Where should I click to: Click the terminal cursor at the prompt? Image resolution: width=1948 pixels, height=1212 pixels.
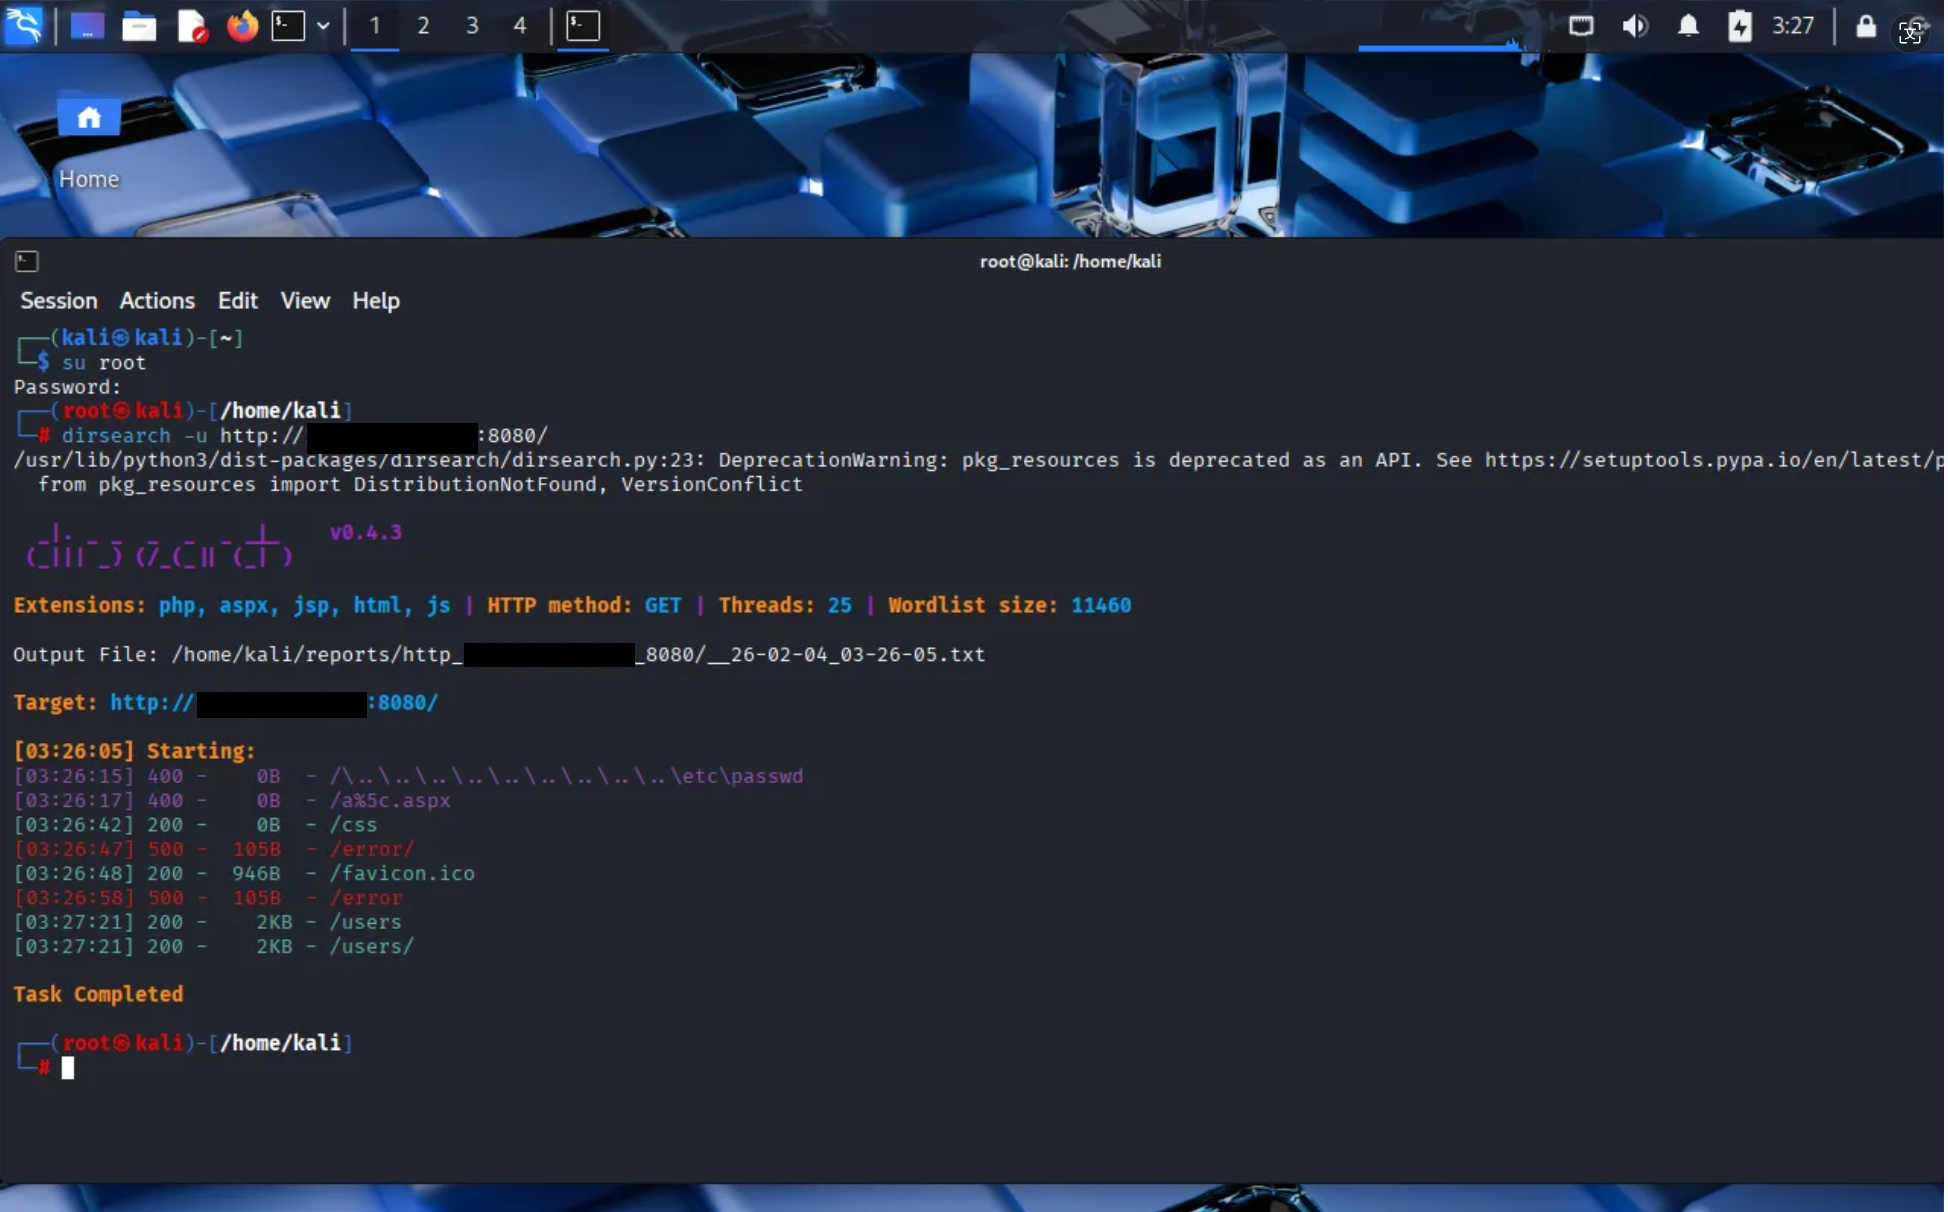tap(68, 1069)
